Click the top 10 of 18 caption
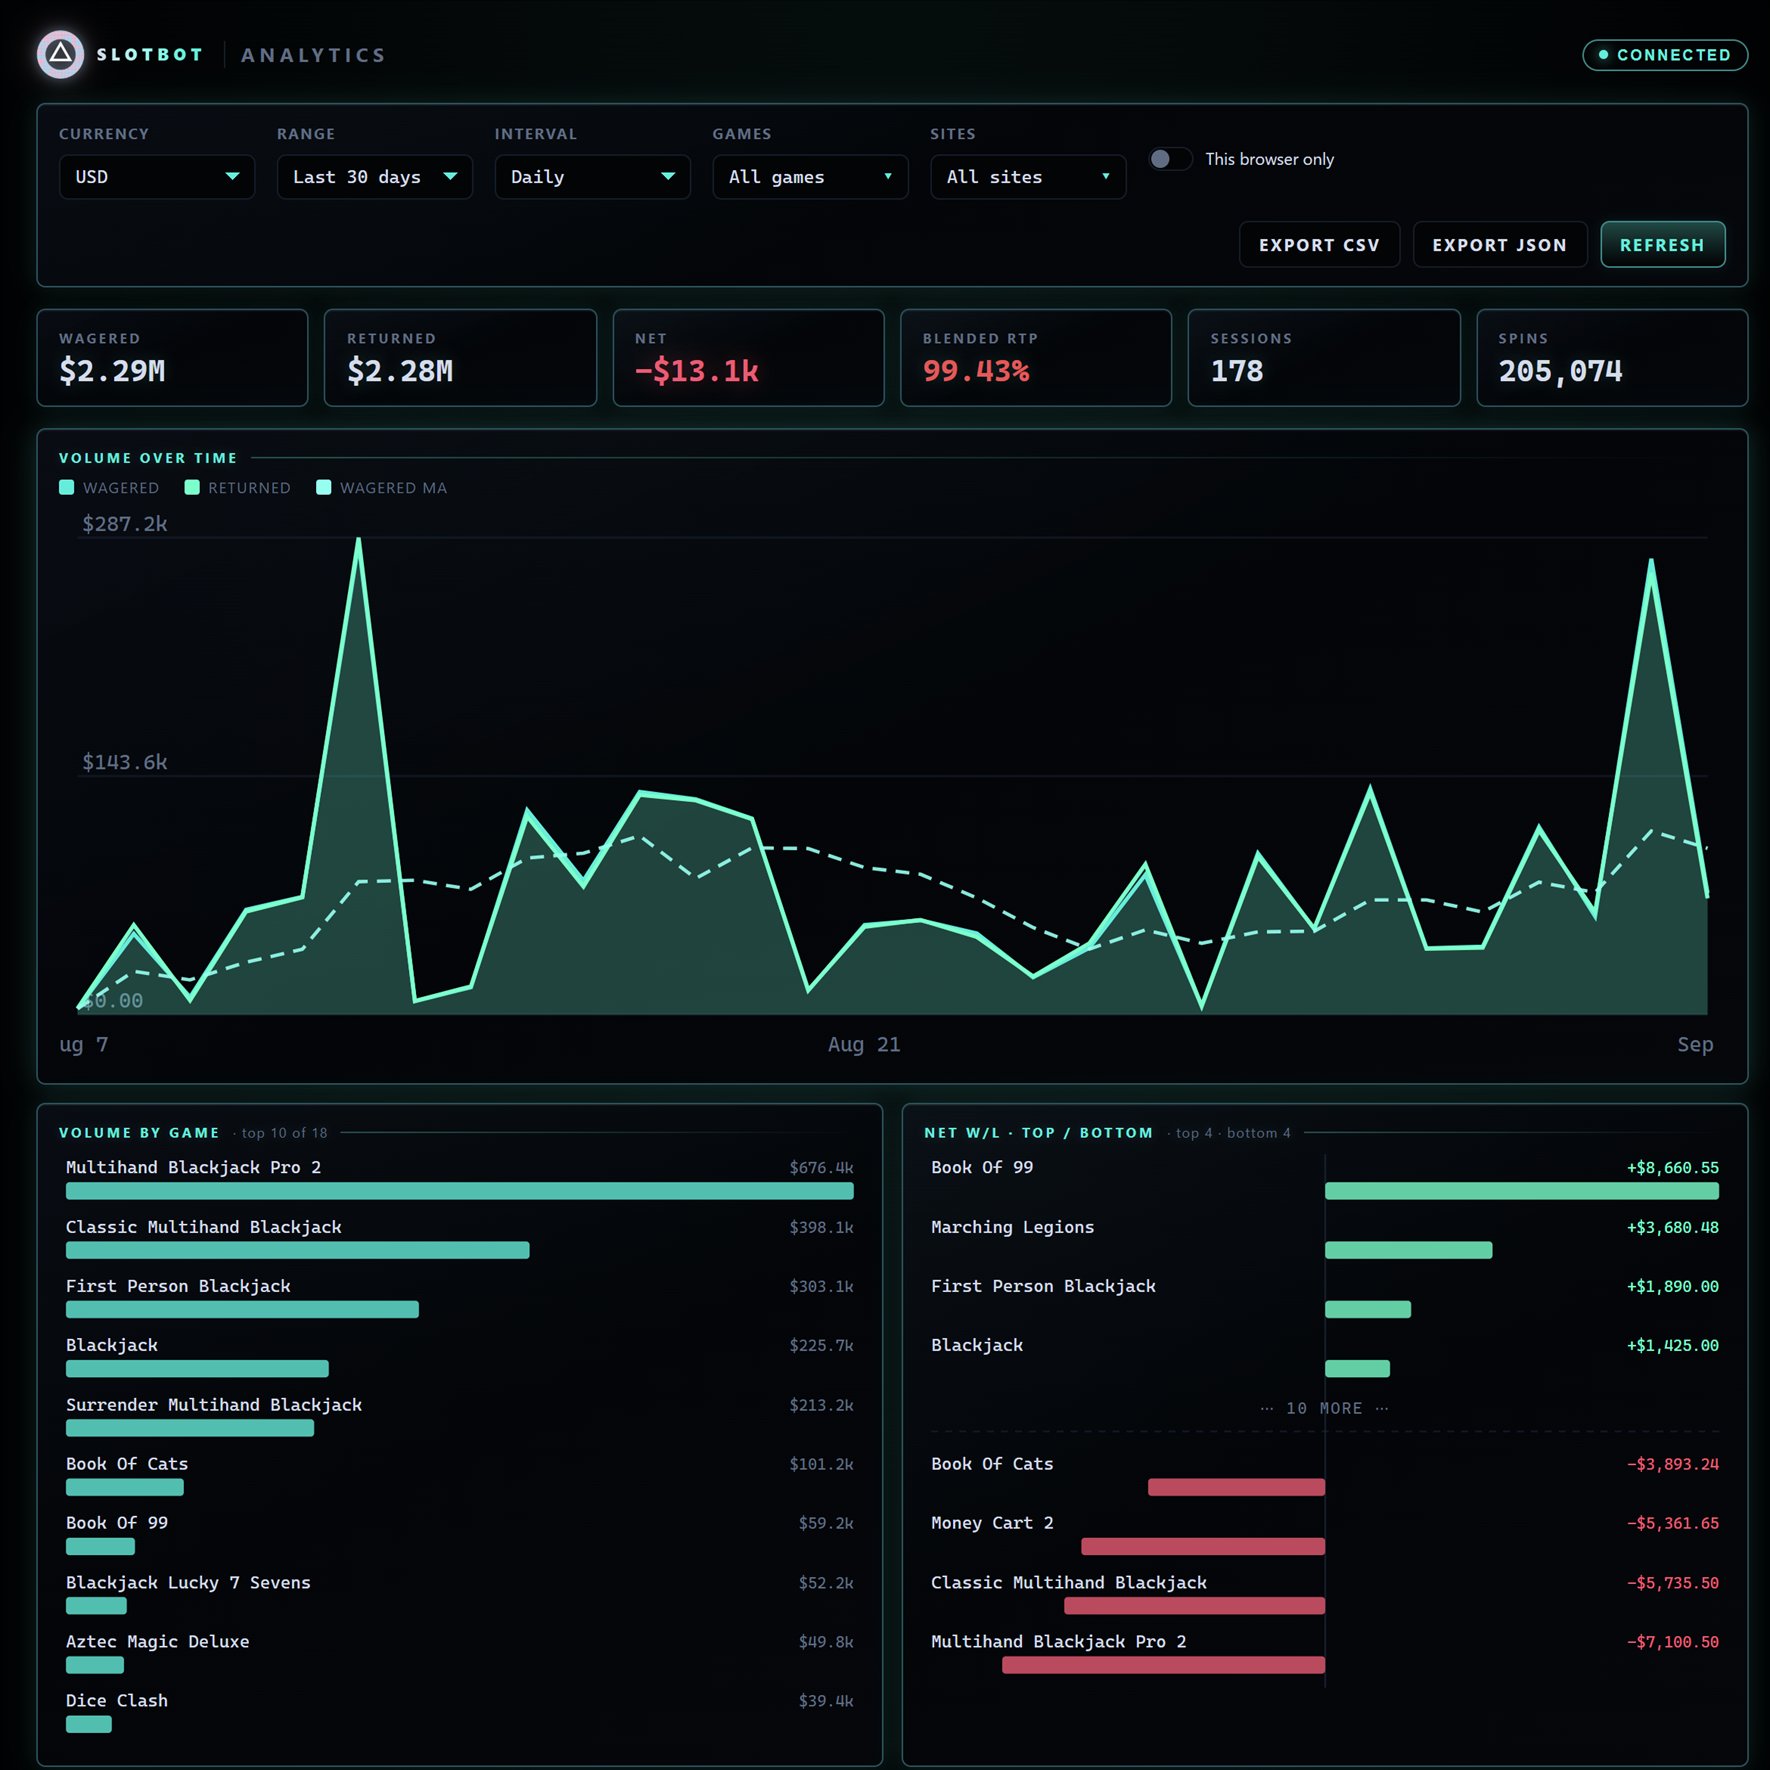Screen dimensions: 1770x1770 tap(284, 1133)
